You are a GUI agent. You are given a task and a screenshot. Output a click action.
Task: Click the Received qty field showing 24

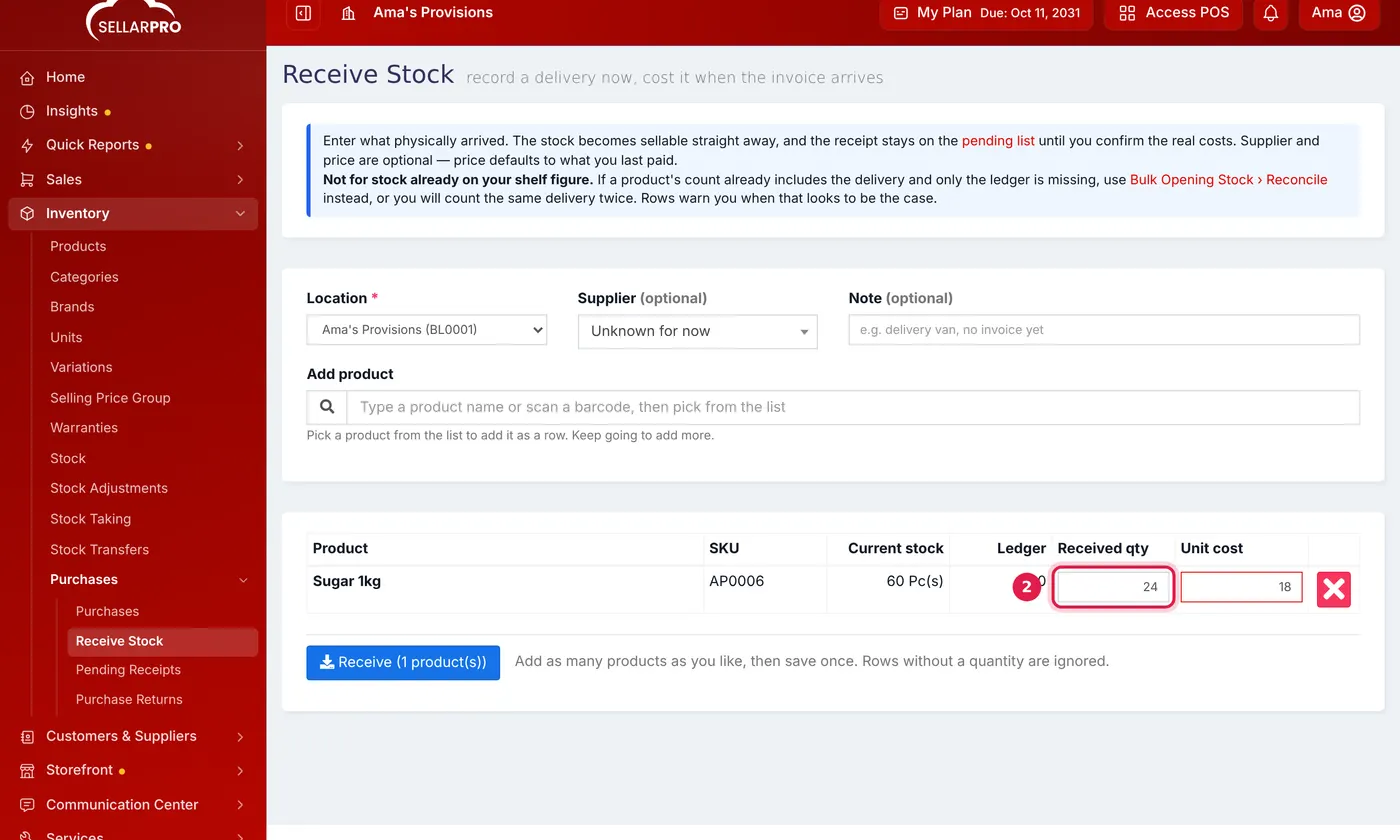1113,587
